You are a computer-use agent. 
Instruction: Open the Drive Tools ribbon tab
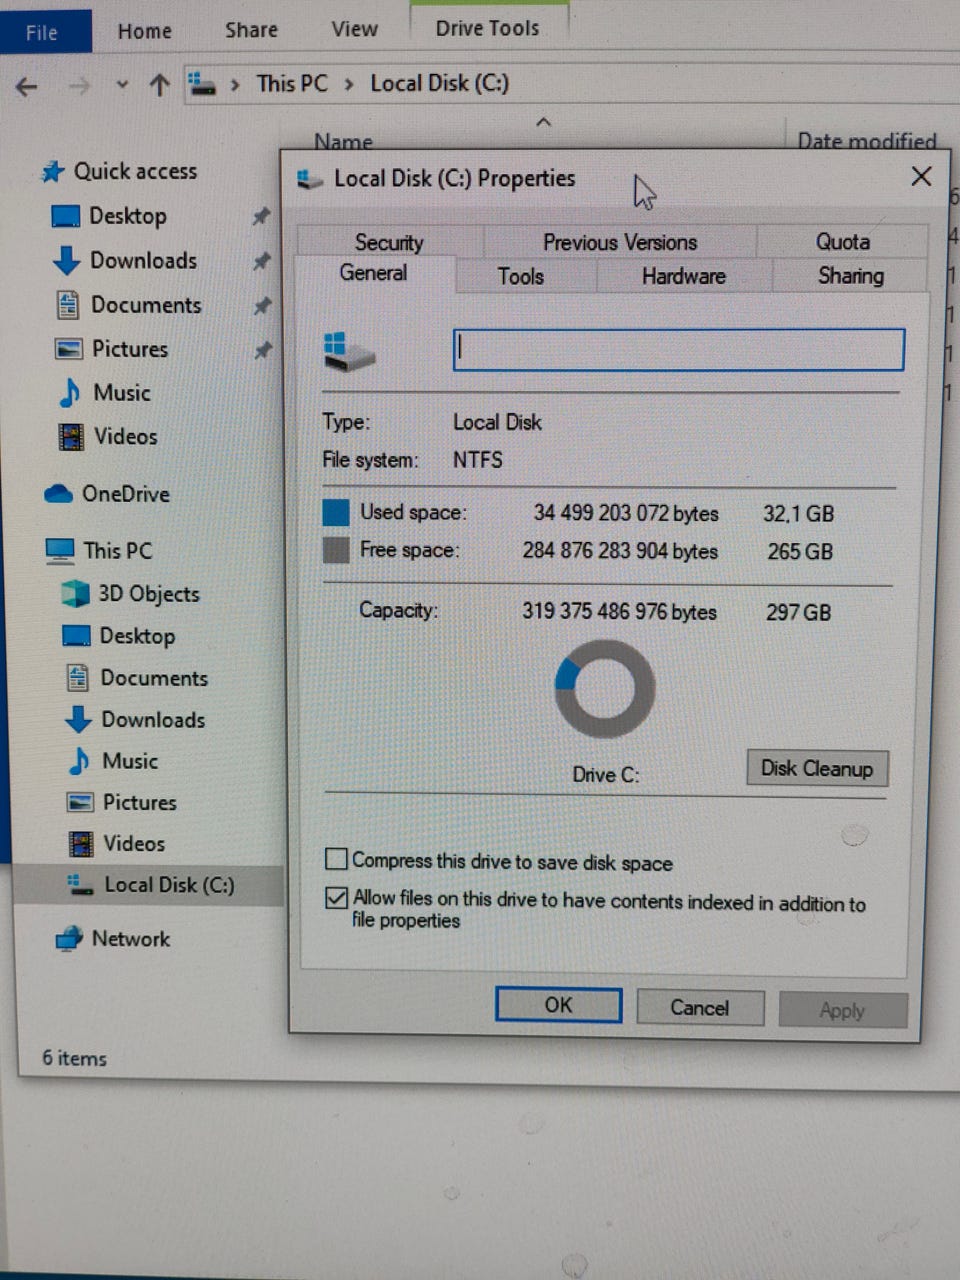(x=487, y=28)
